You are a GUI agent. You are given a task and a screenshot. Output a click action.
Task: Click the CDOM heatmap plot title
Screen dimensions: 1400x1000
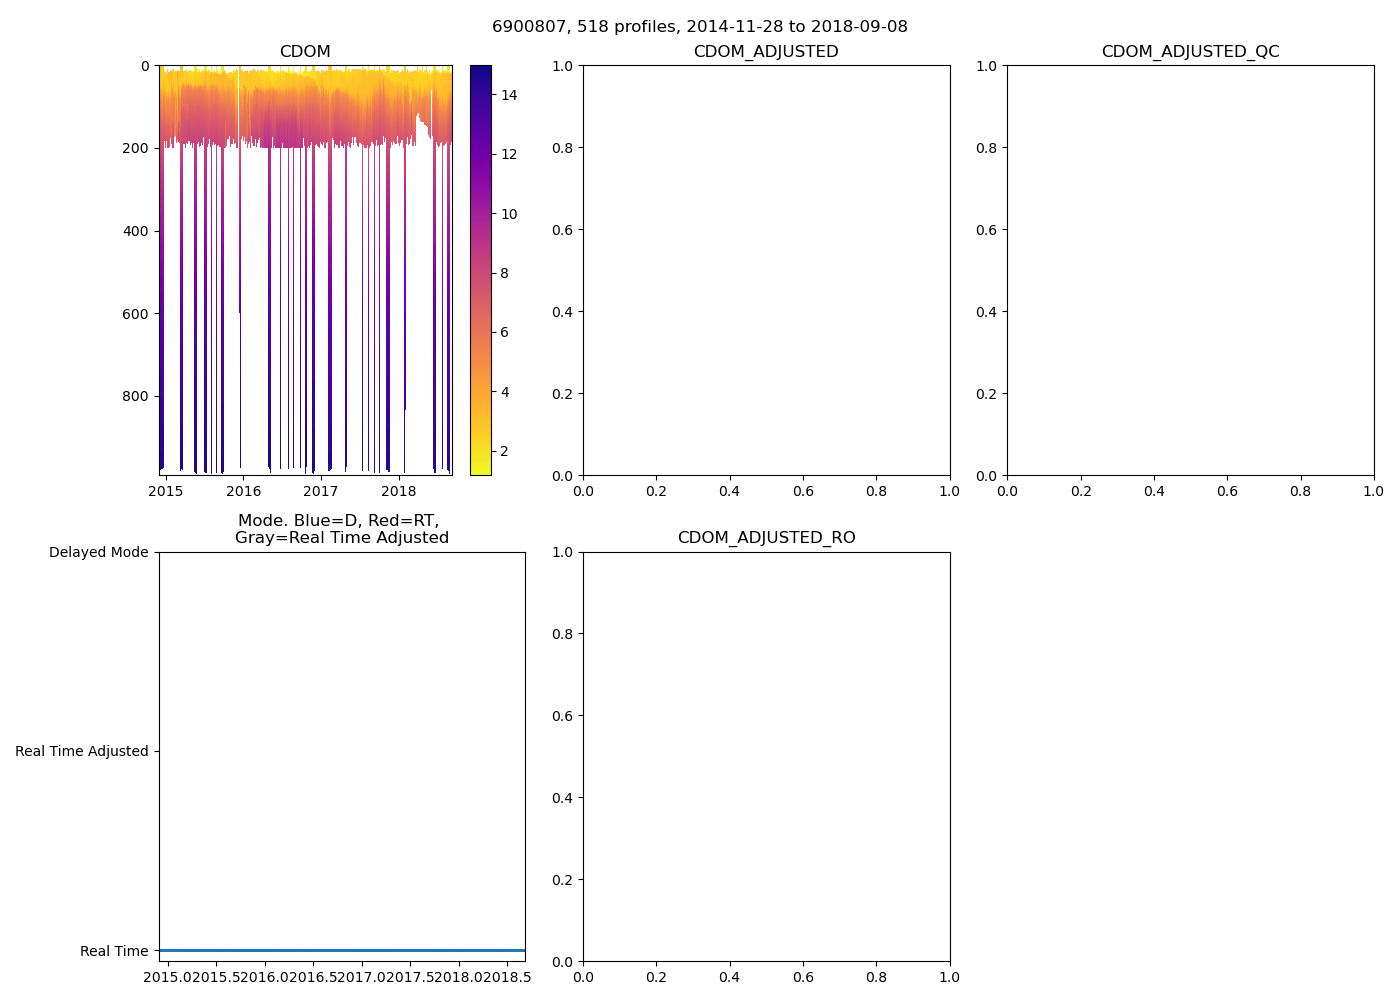305,52
